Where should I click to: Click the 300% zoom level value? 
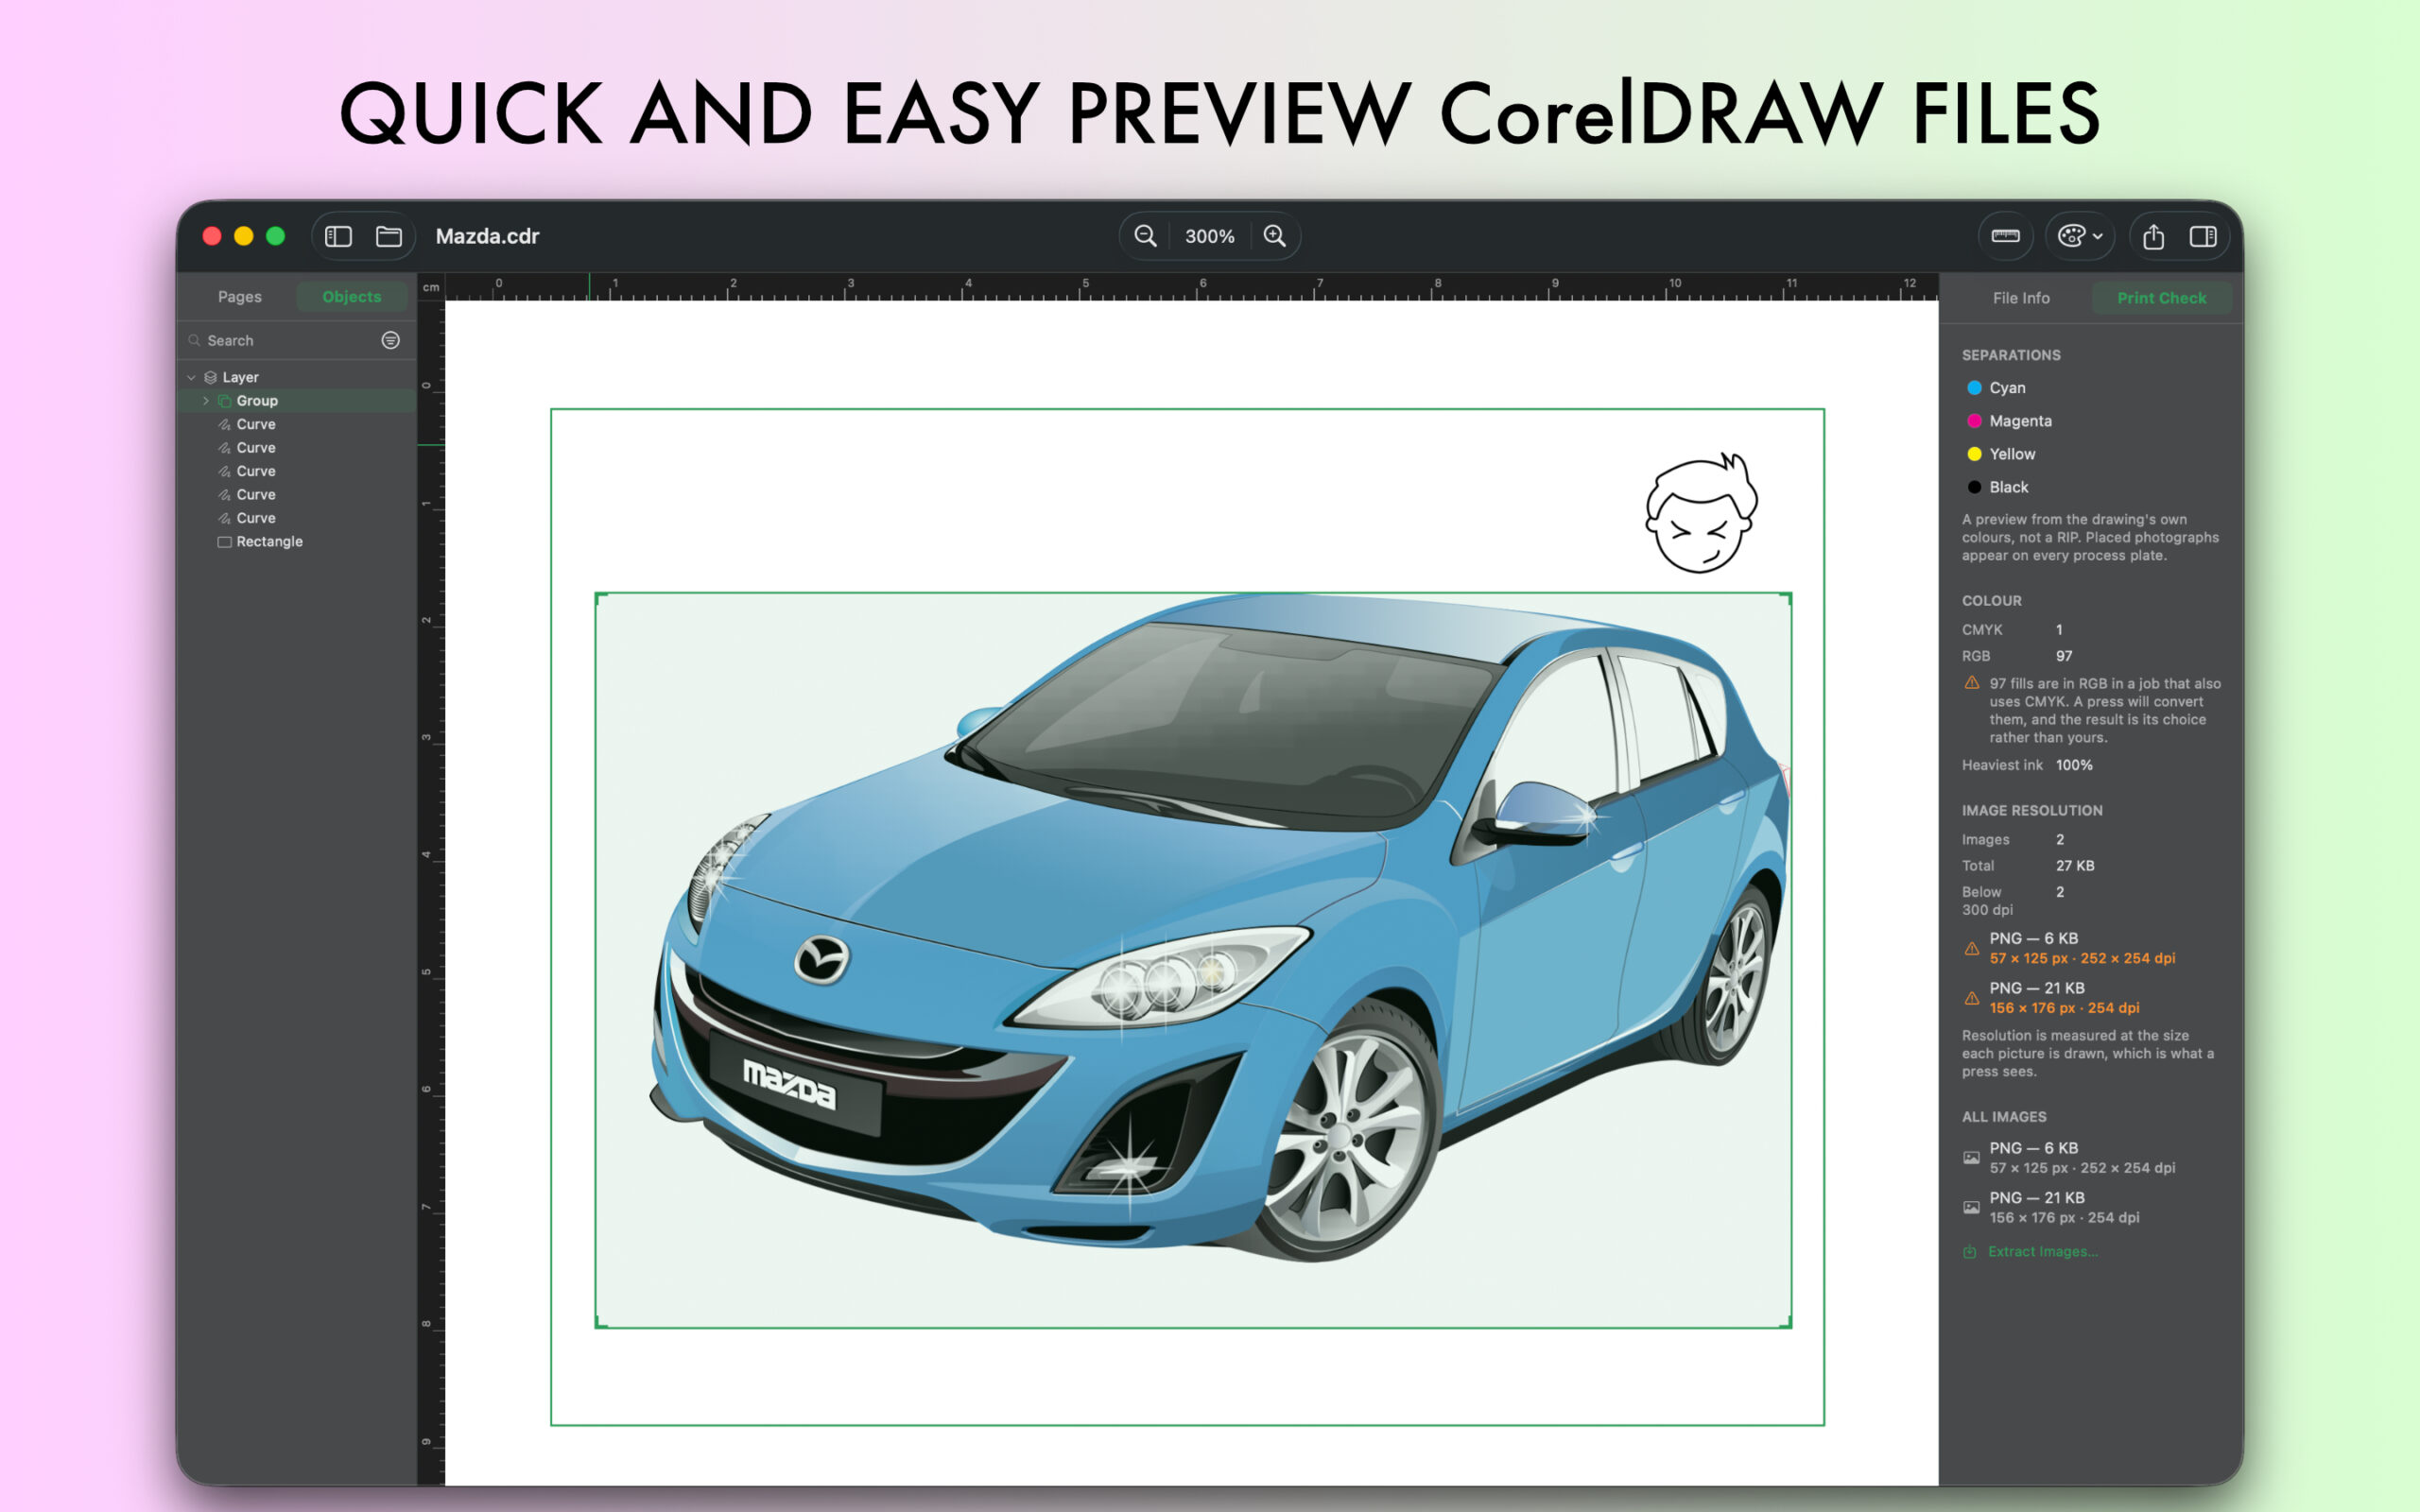pos(1209,236)
